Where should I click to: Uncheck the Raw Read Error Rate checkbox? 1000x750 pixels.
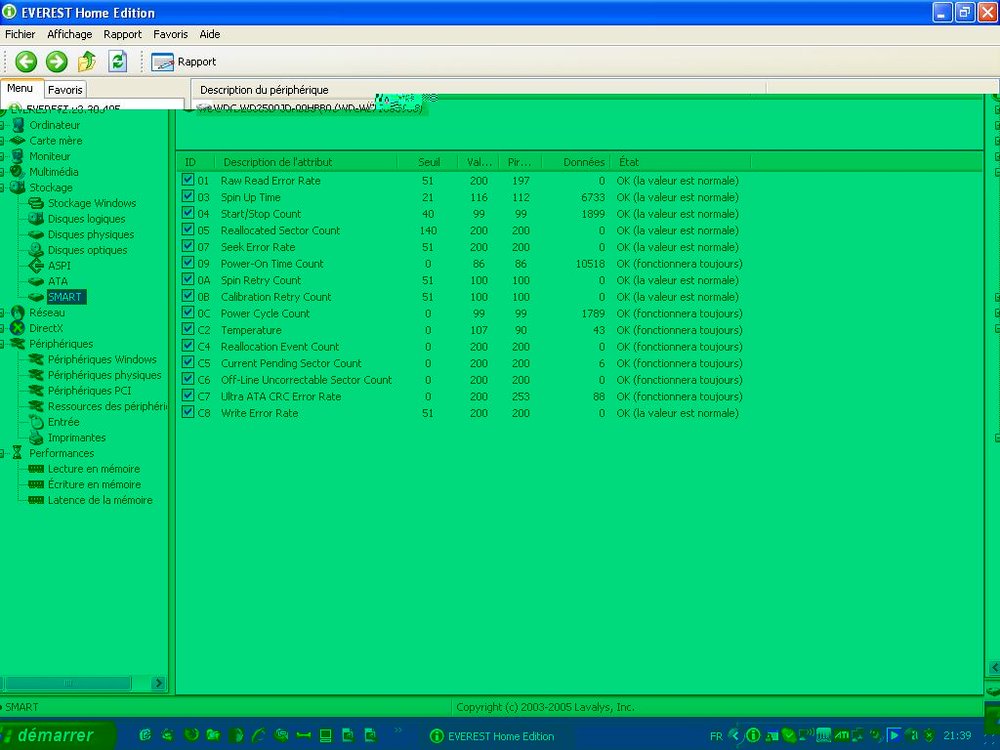(188, 180)
